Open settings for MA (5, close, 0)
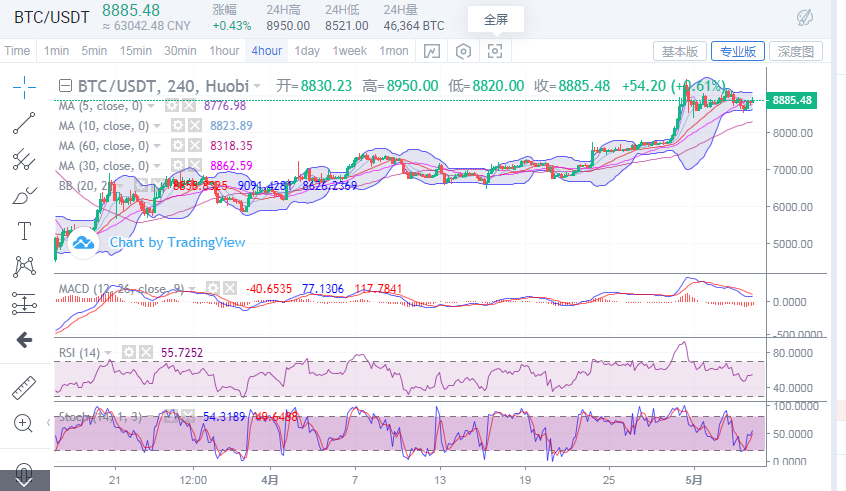This screenshot has height=491, width=846. click(172, 106)
